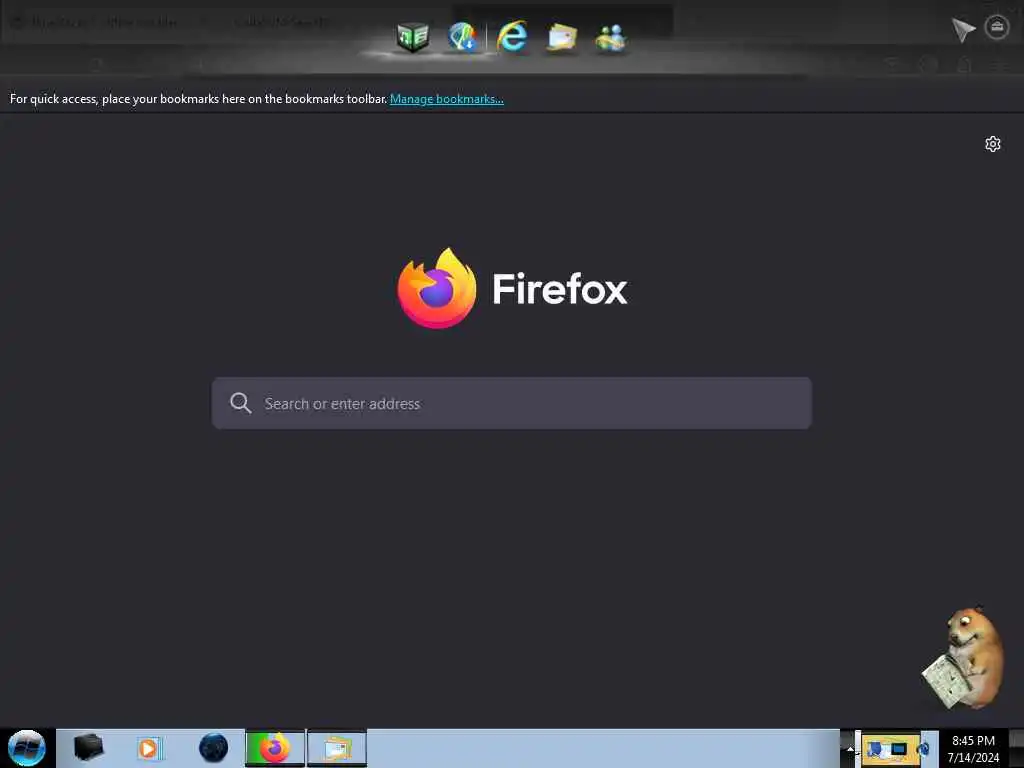
Task: Open the globe download dock icon
Action: point(463,36)
